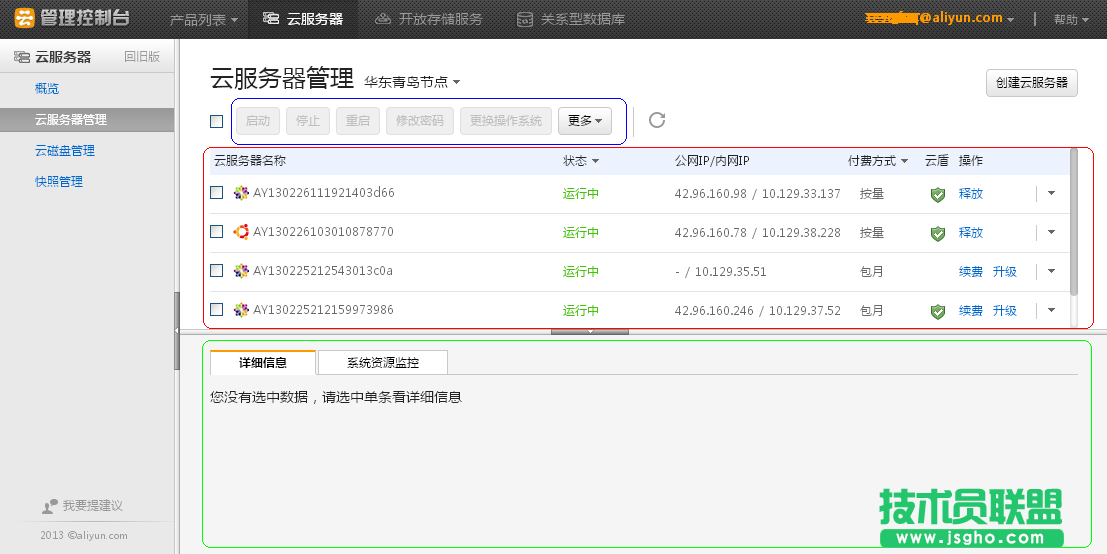Click the 启动 start button
Viewport: 1107px width, 554px height.
pyautogui.click(x=258, y=121)
